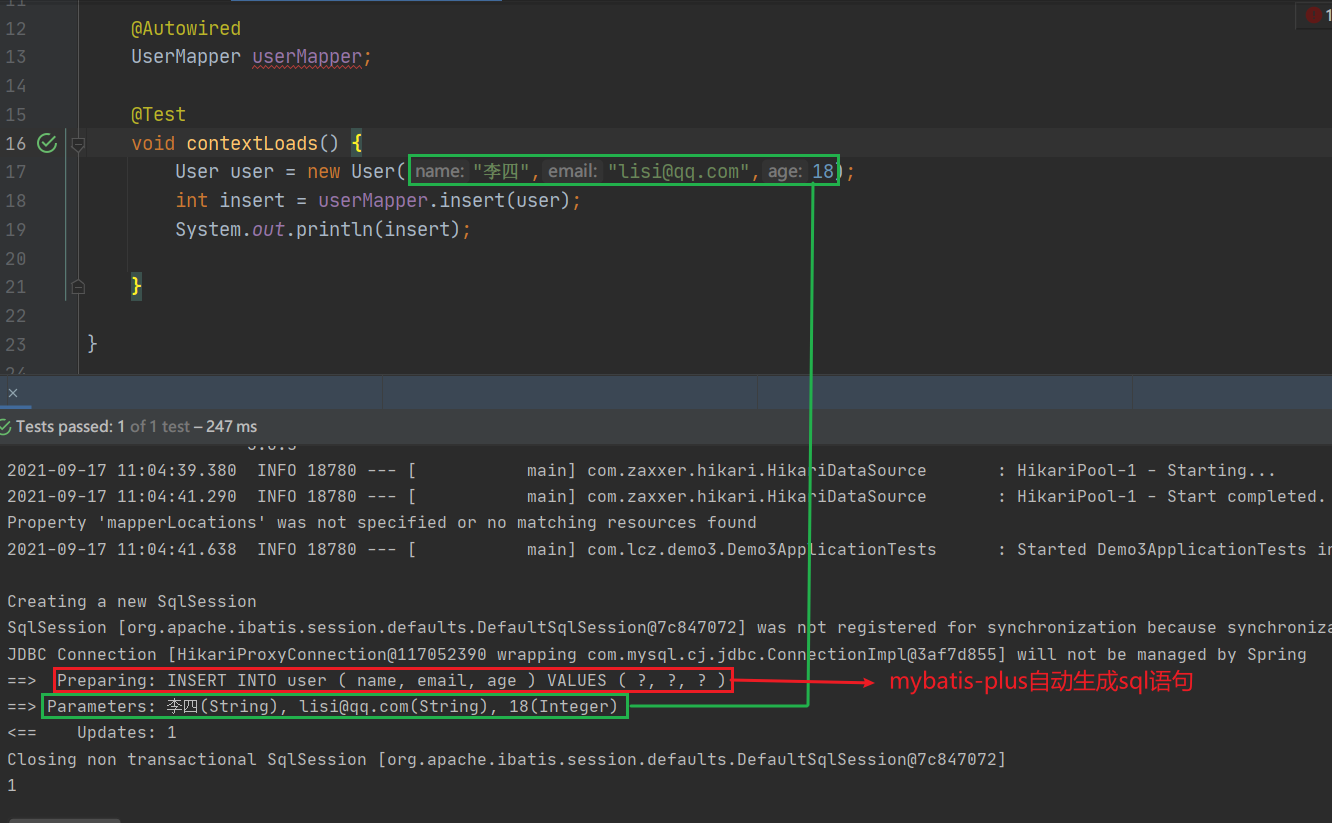Click the class closing brace on line 23
This screenshot has height=823, width=1332.
coord(93,344)
